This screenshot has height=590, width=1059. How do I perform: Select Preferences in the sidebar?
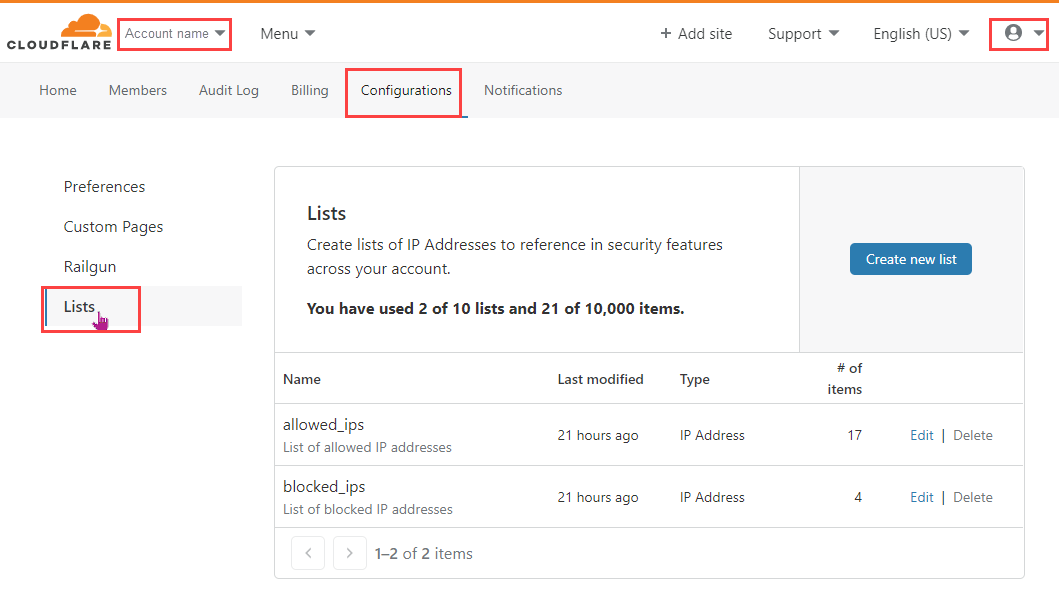coord(104,186)
